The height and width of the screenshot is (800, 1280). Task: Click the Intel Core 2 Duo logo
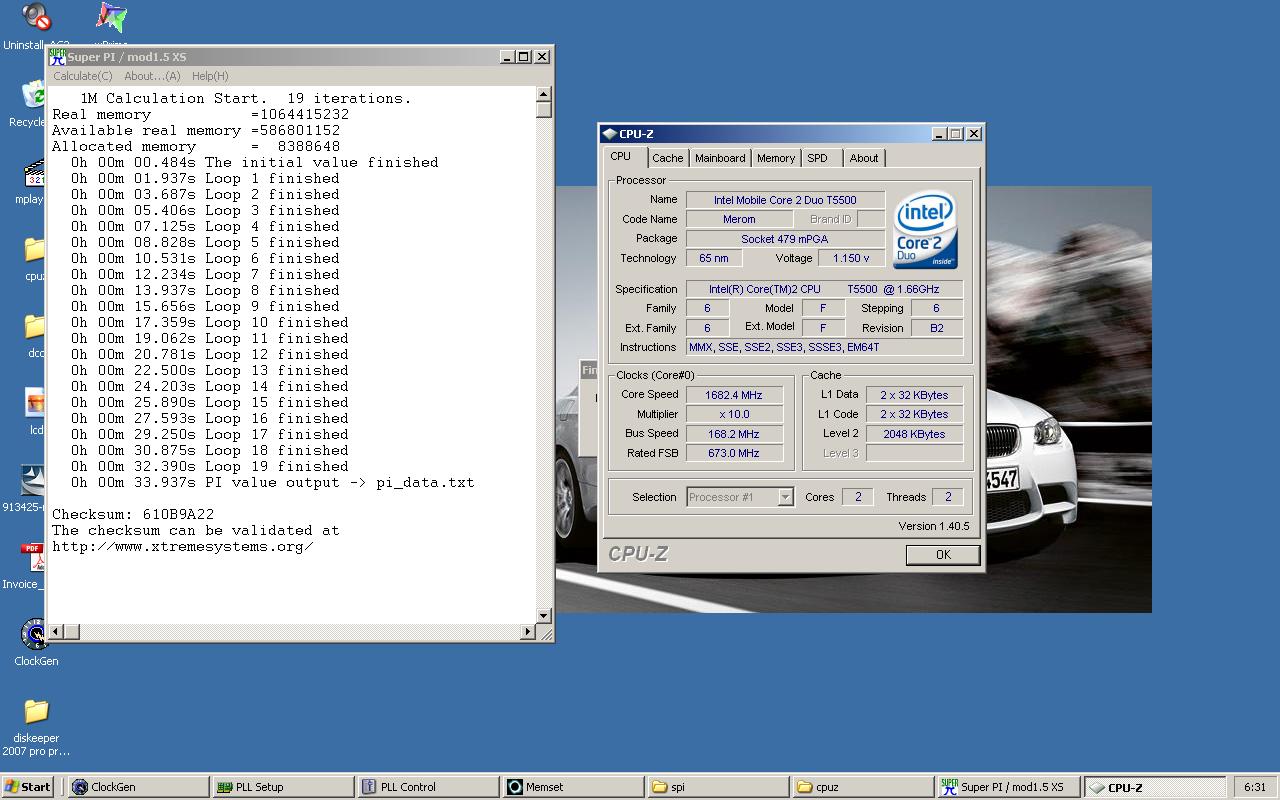click(925, 230)
